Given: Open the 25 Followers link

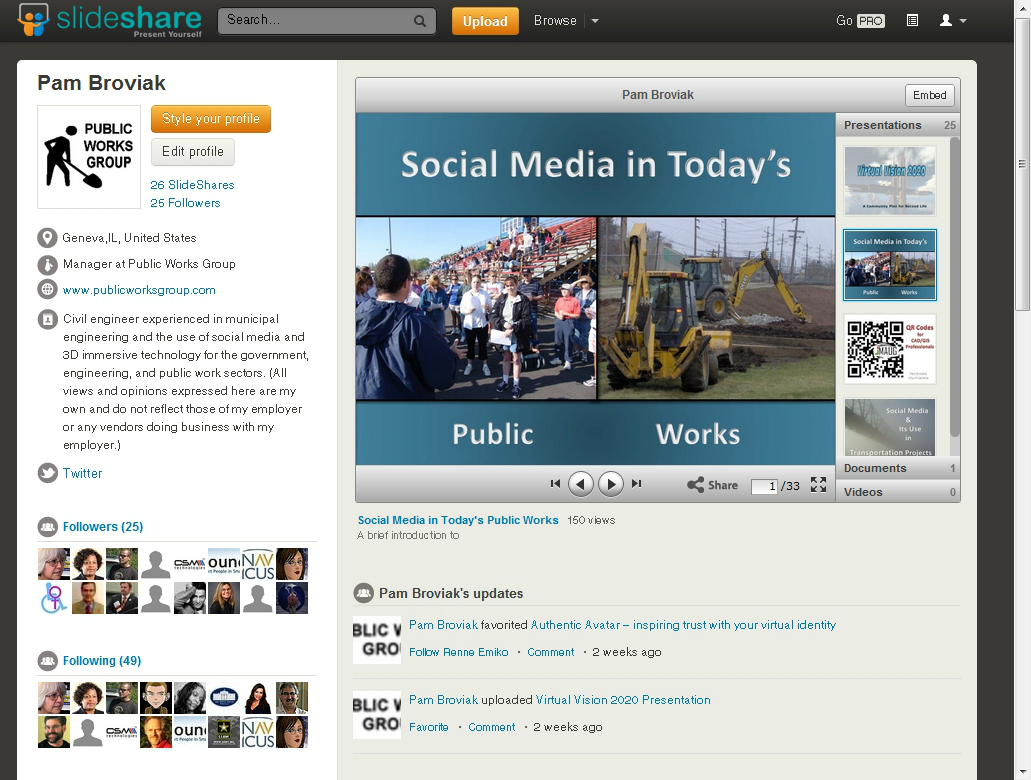Looking at the screenshot, I should pyautogui.click(x=185, y=203).
